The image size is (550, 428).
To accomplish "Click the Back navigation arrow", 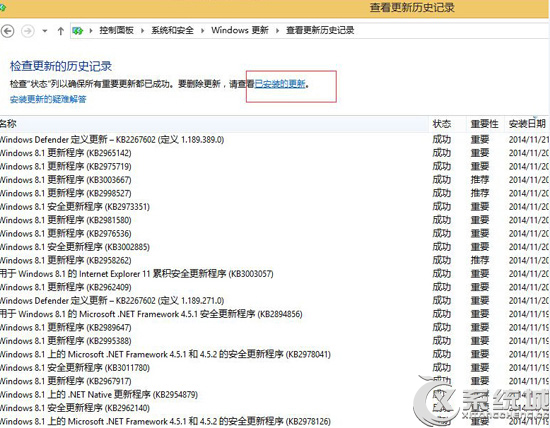I will click(7, 31).
